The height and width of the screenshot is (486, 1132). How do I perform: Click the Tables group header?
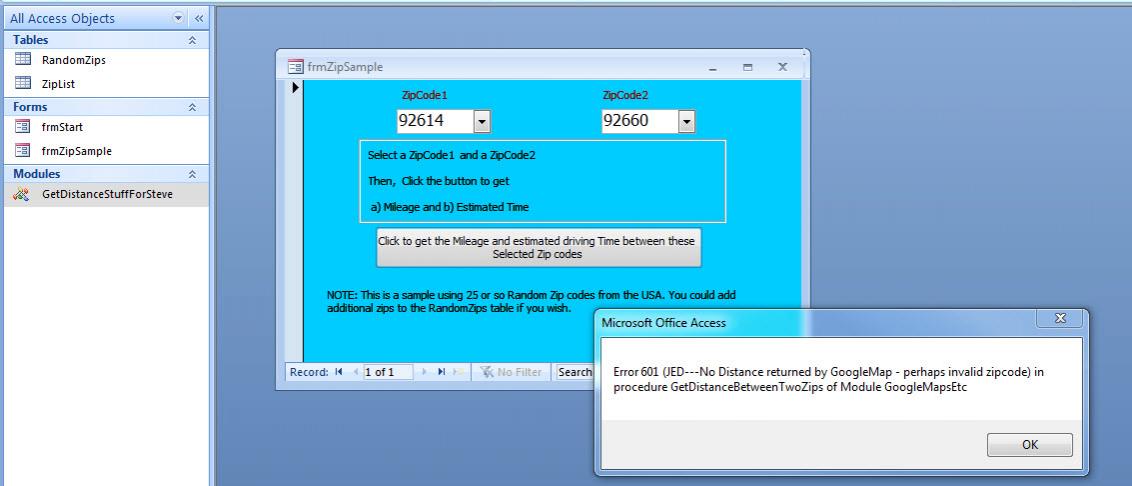107,40
